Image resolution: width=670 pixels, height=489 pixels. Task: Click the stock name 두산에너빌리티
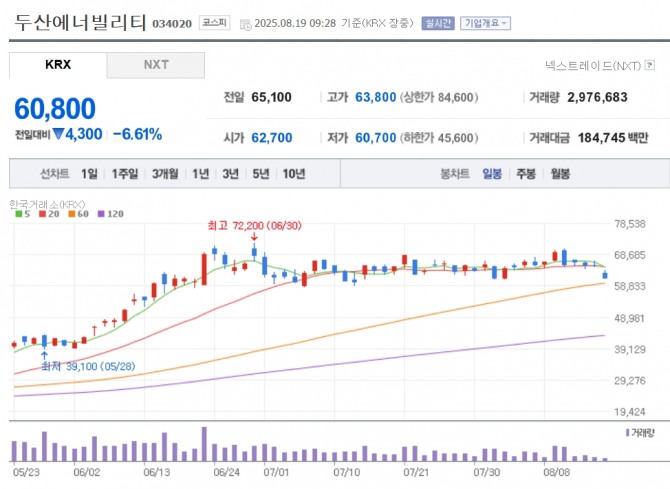click(80, 22)
